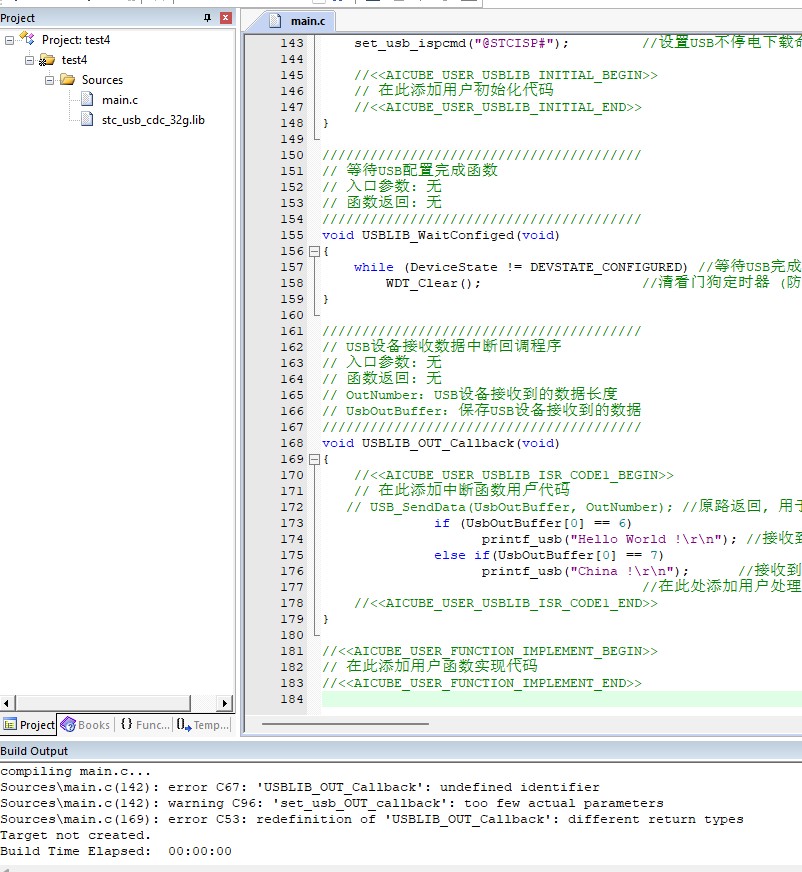Image resolution: width=802 pixels, height=872 pixels.
Task: Click the warning C96 build output line
Action: [332, 803]
